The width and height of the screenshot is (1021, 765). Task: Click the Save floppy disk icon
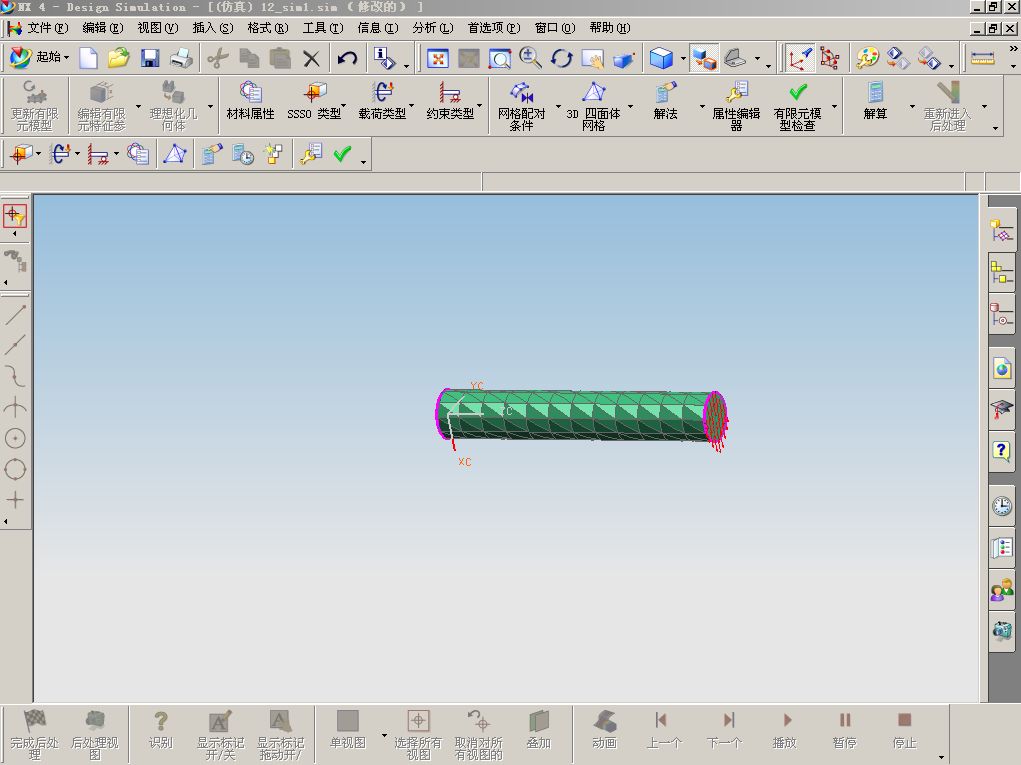pyautogui.click(x=150, y=59)
